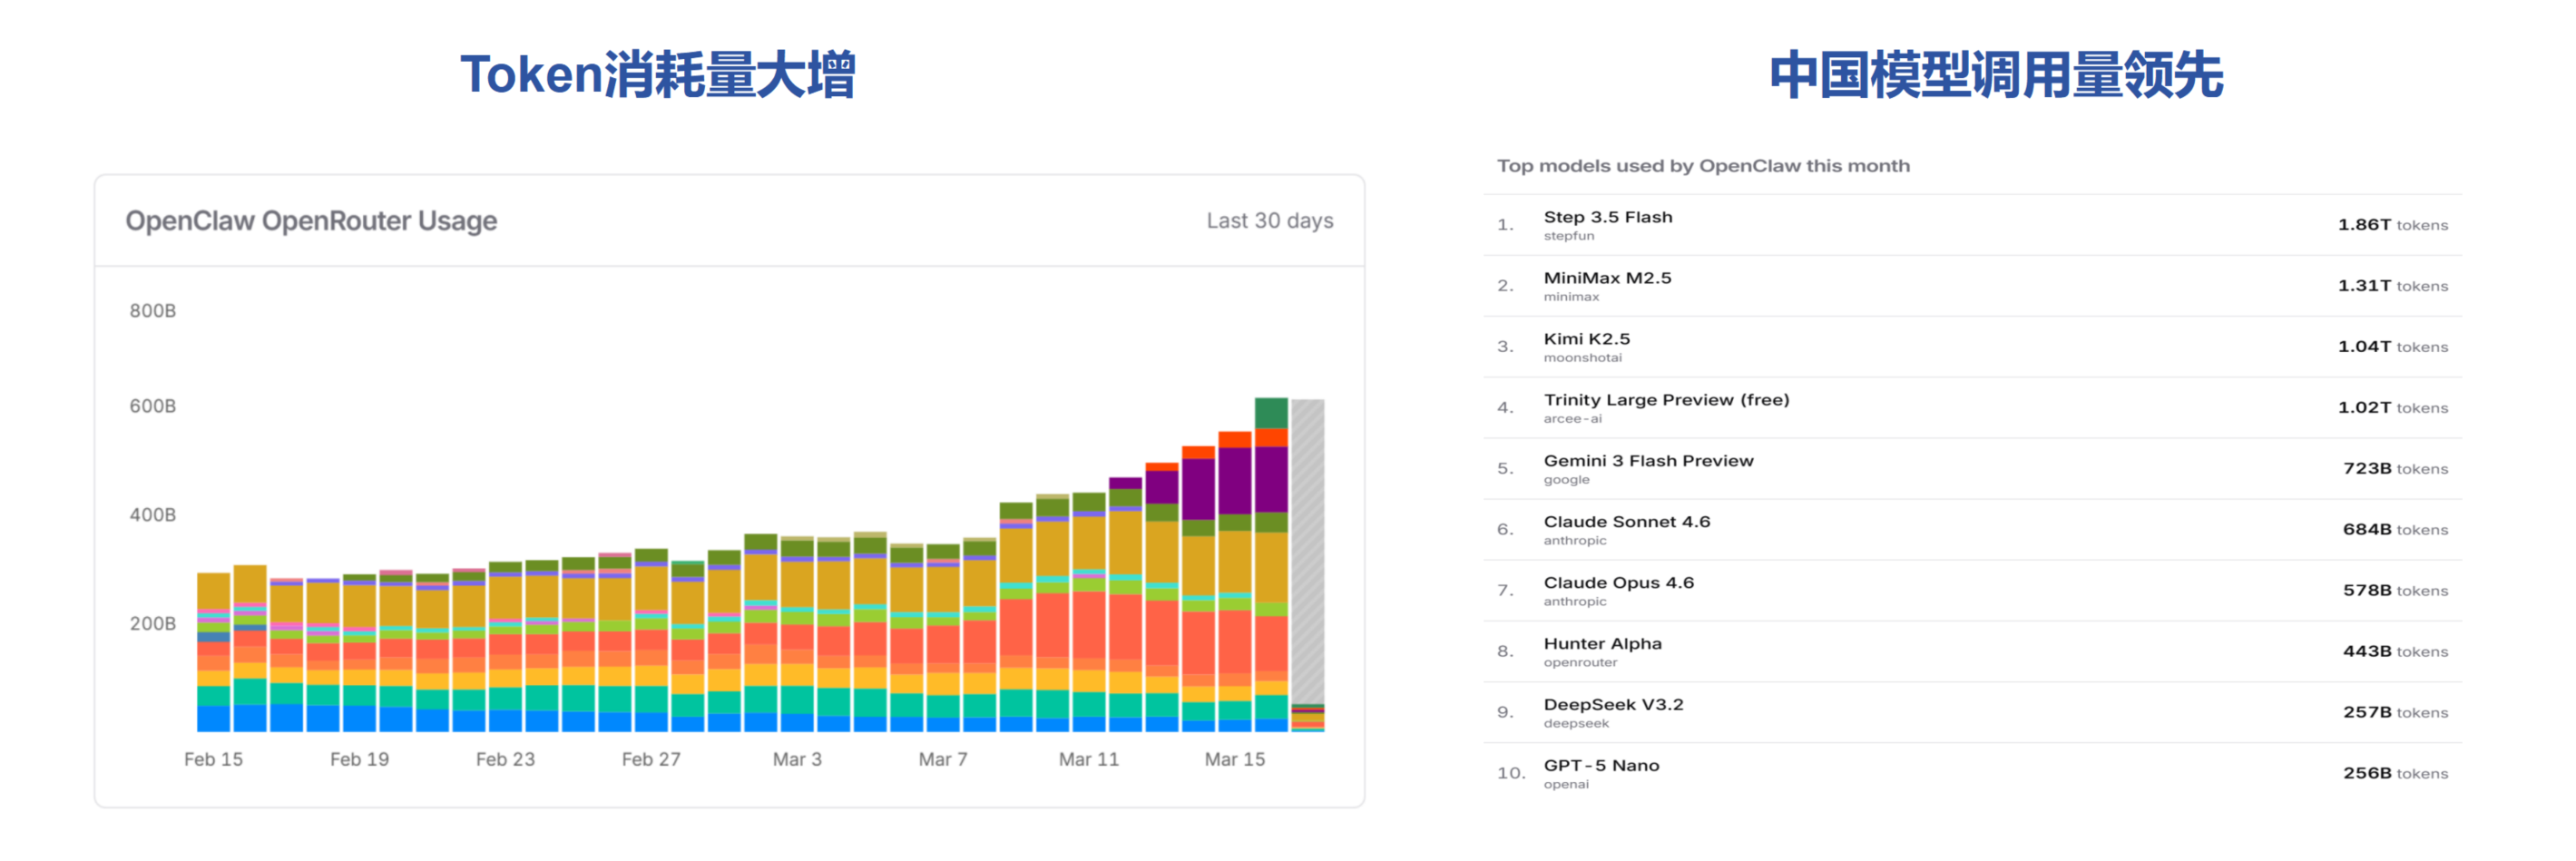Click rank number "1." beside Step 3.5 Flash
The width and height of the screenshot is (2576, 861).
click(x=1505, y=225)
